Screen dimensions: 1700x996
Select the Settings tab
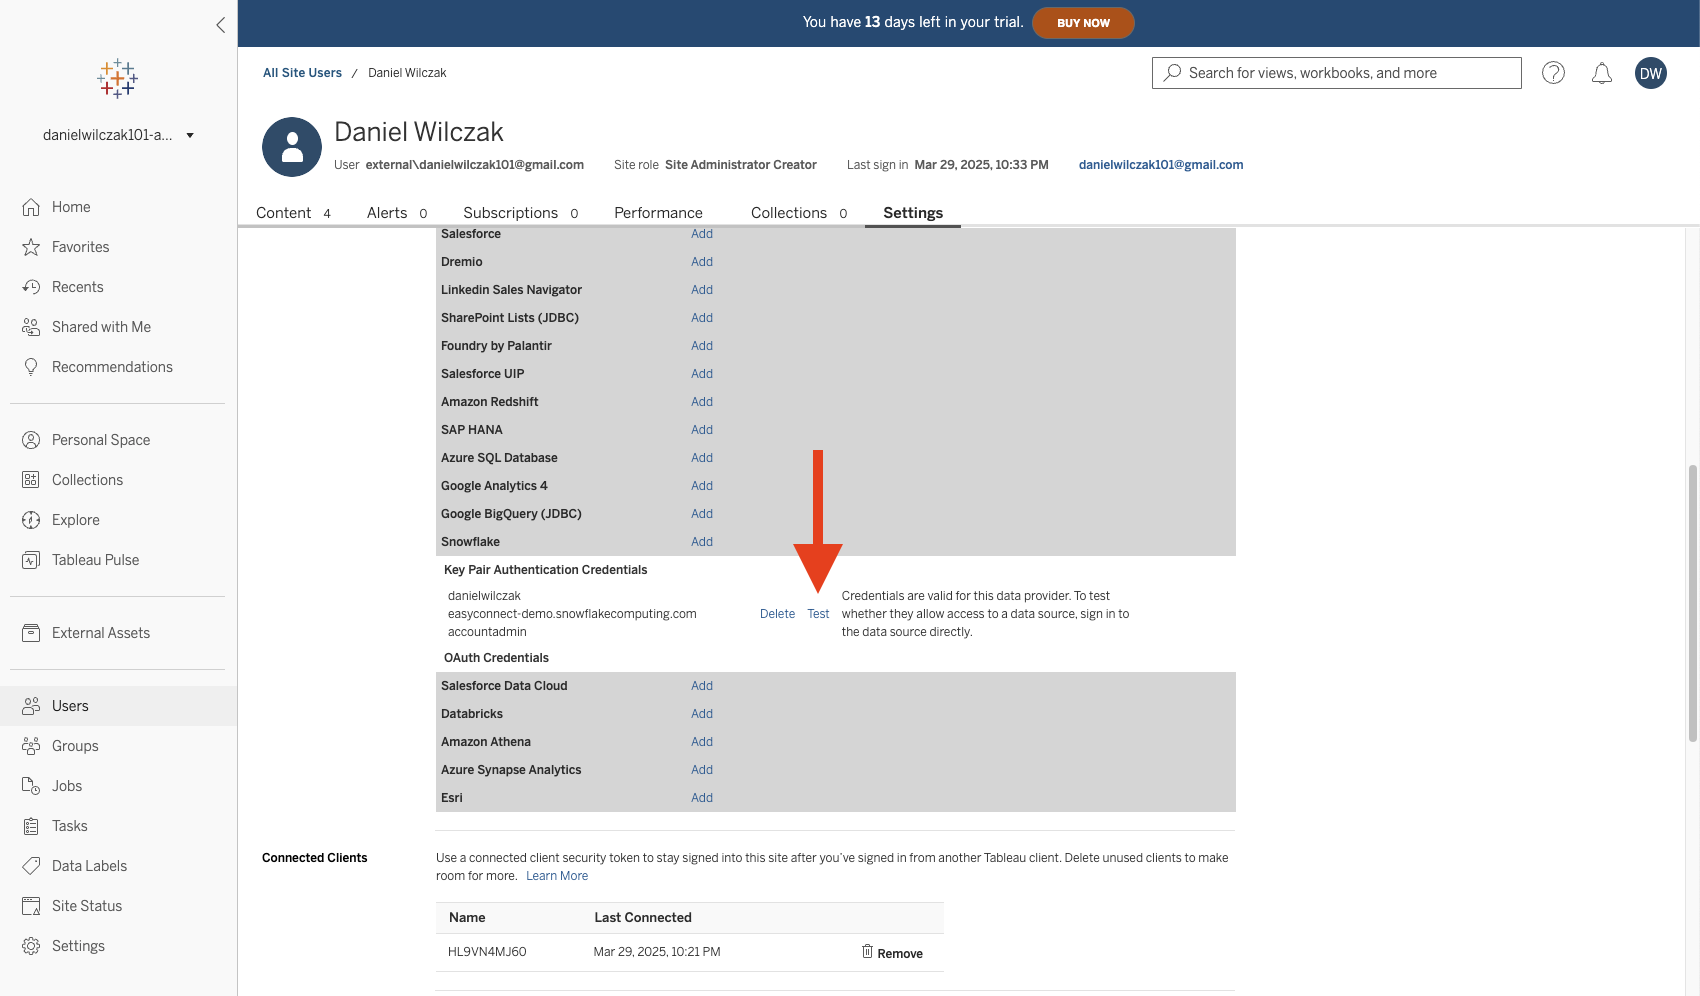coord(913,213)
